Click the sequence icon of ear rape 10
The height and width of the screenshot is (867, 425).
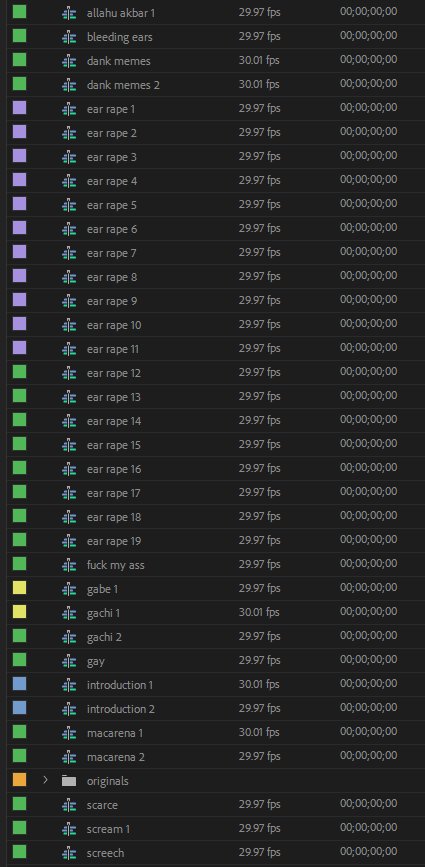click(69, 325)
